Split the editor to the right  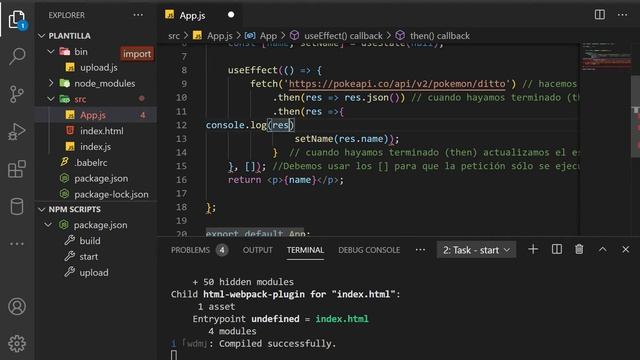[600, 15]
